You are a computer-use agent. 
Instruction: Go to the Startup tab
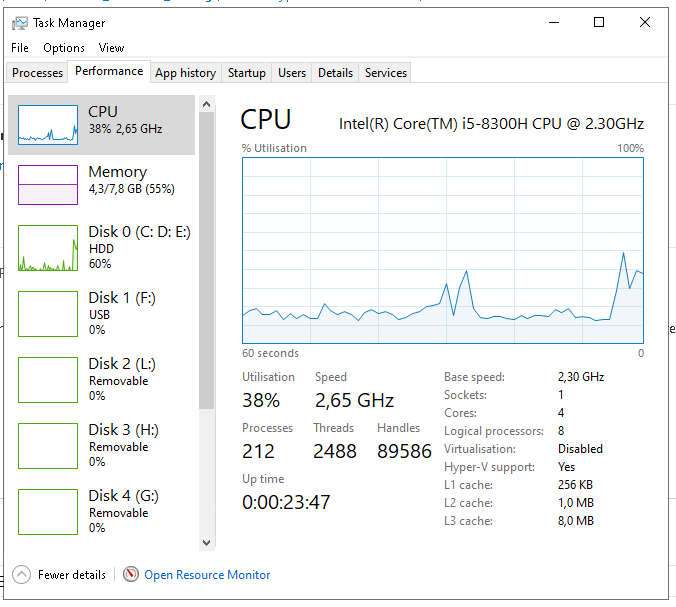[247, 73]
